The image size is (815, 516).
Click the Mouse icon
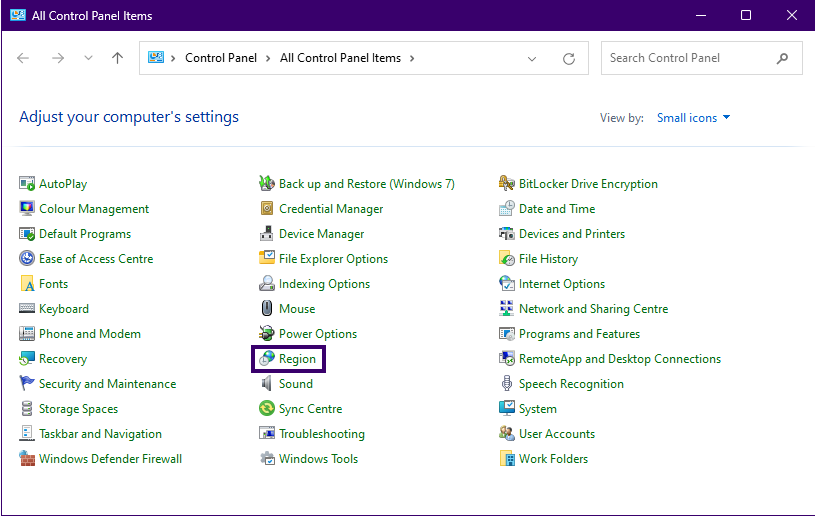click(267, 308)
